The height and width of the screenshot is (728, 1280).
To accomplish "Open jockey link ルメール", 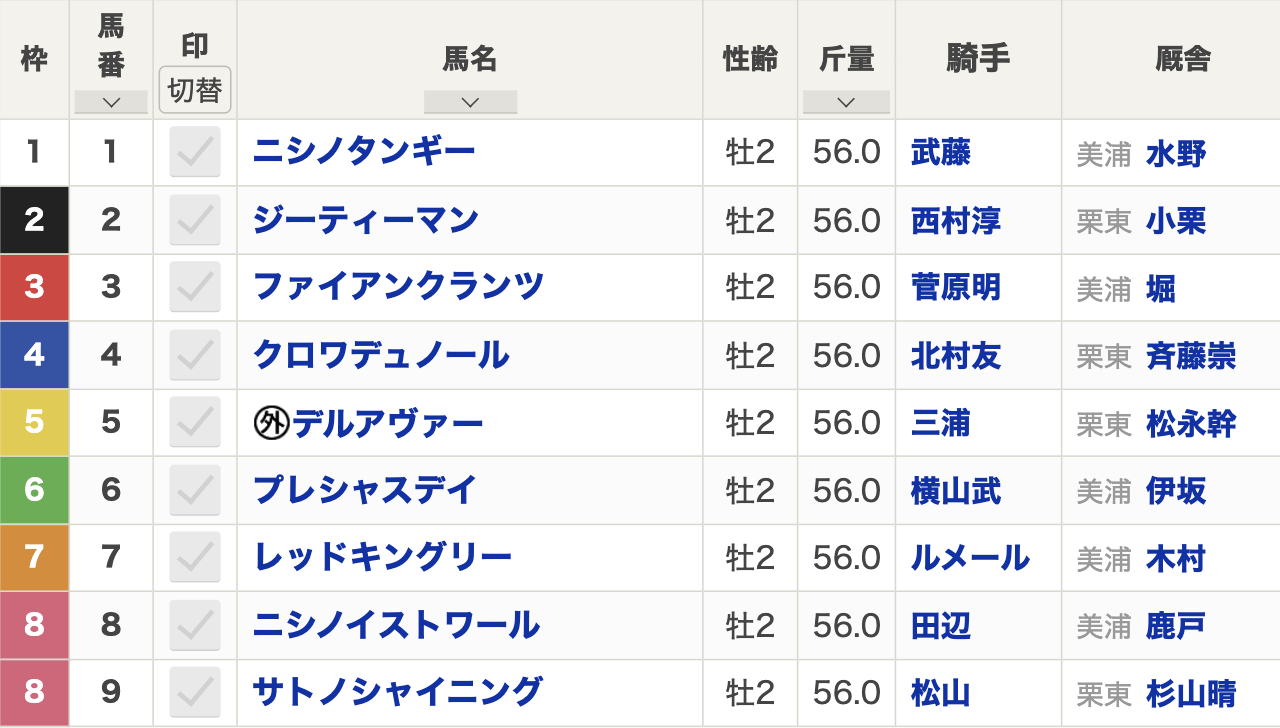I will point(970,558).
